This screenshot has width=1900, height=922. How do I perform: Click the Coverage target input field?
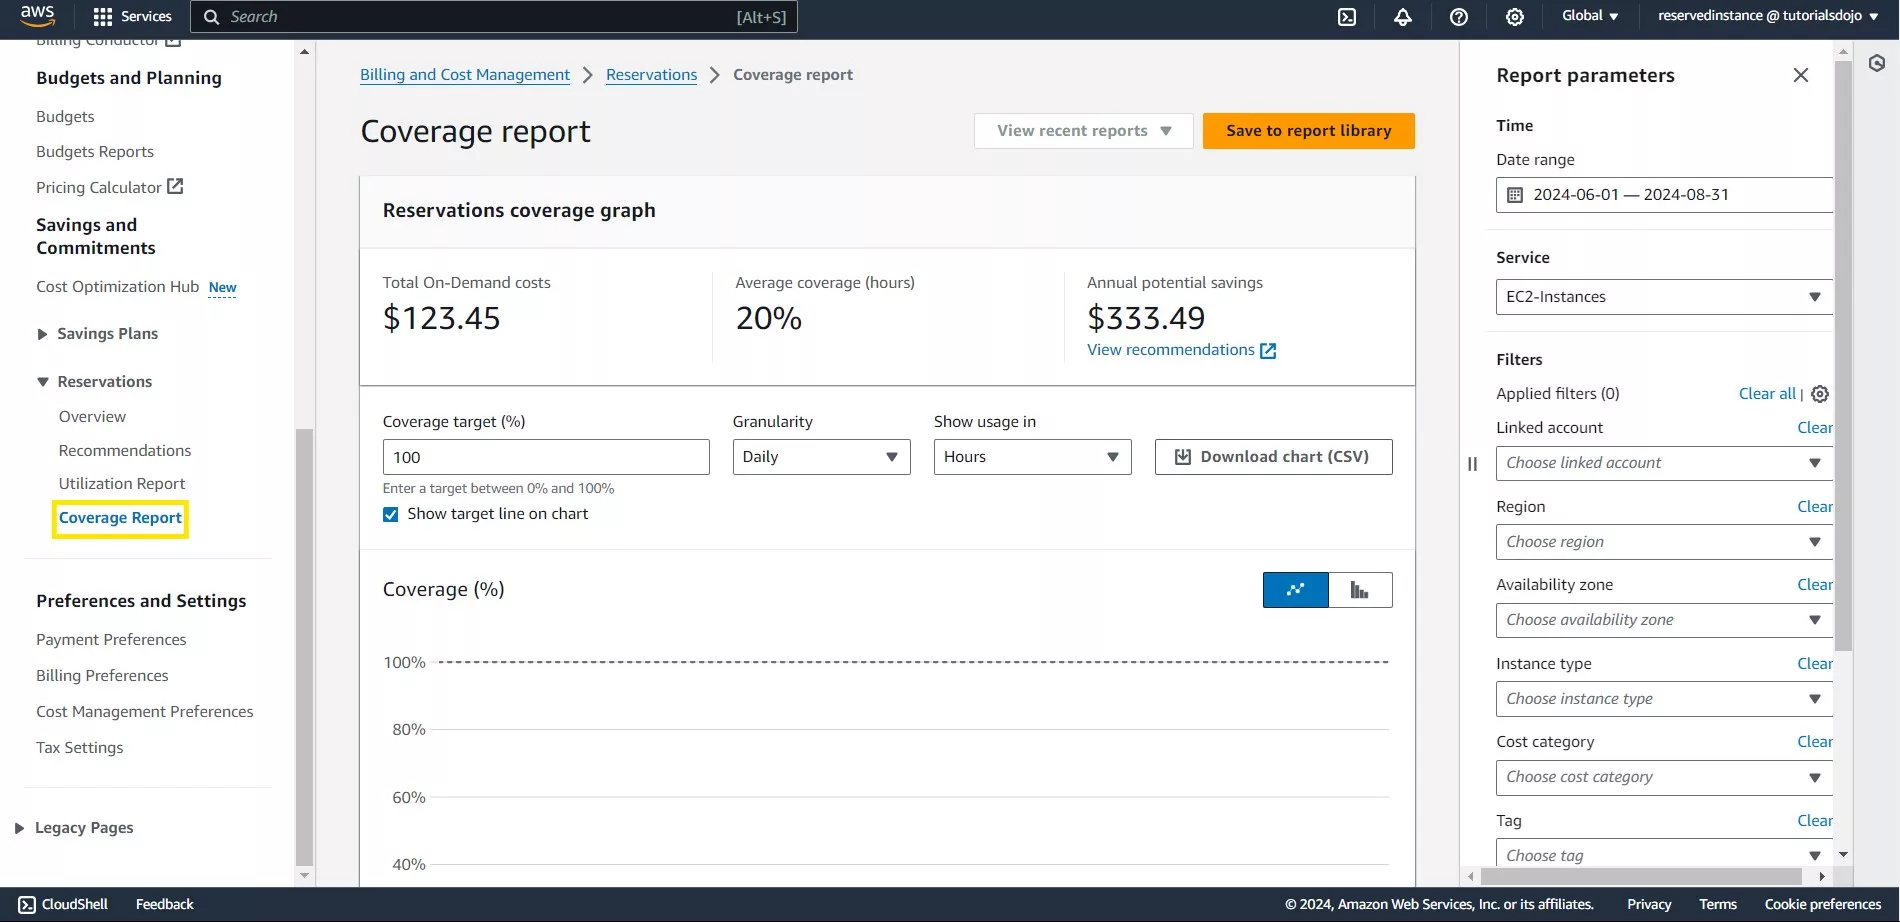[x=546, y=457]
